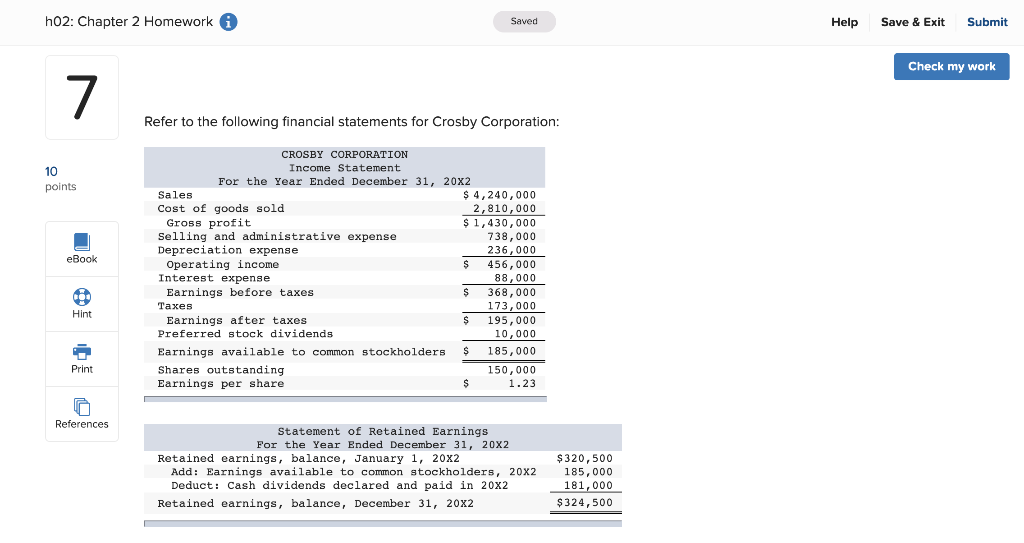Open the Help link
The height and width of the screenshot is (543, 1024).
coord(844,22)
